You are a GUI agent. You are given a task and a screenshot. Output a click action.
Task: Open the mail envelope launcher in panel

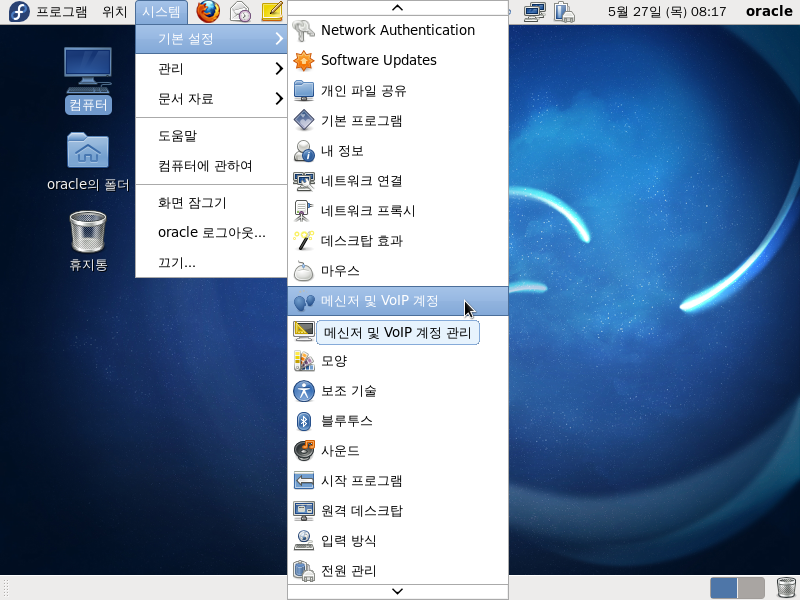pyautogui.click(x=240, y=11)
